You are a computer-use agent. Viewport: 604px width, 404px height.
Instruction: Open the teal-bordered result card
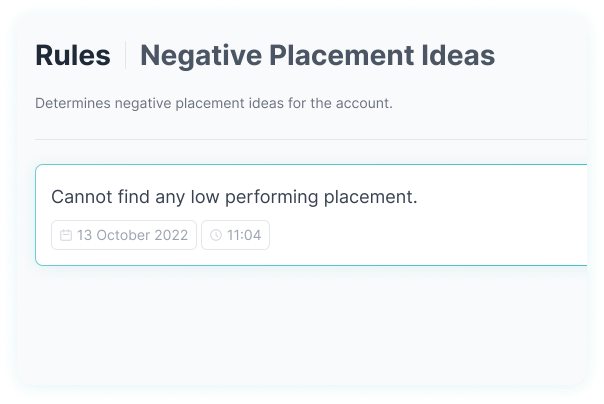(311, 215)
